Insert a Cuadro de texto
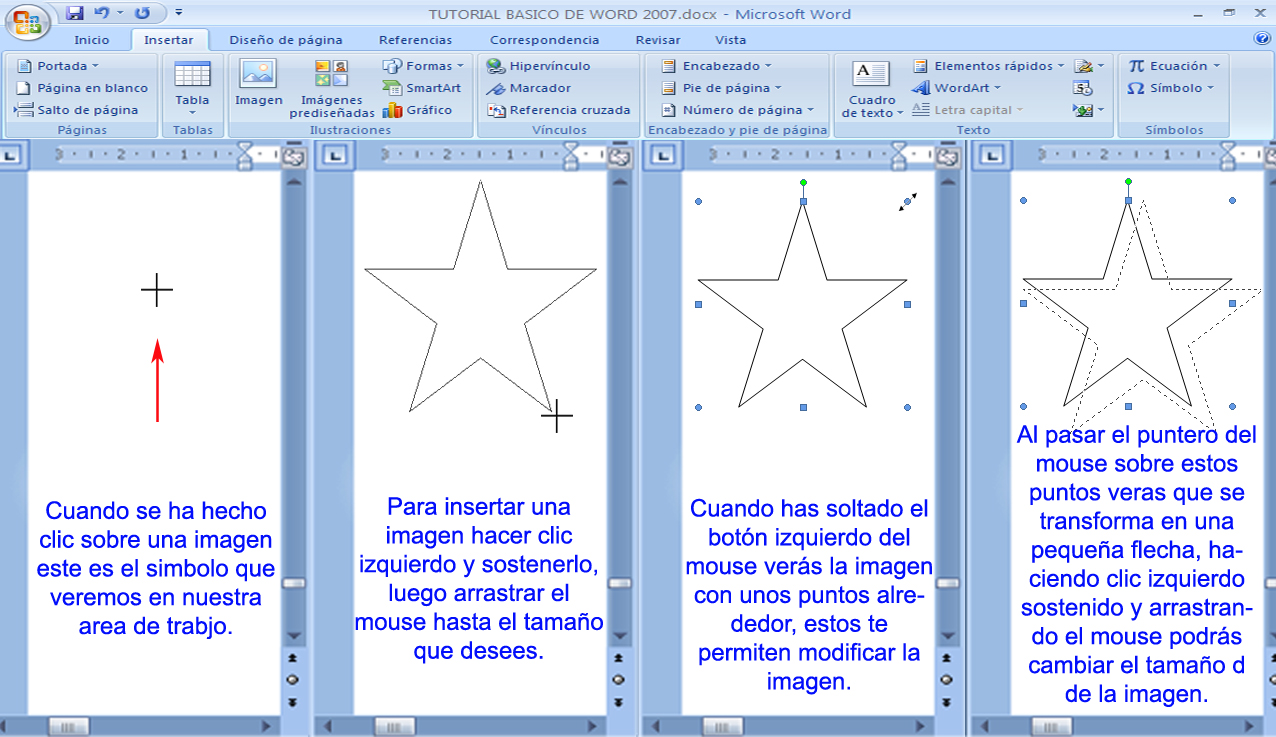1276x737 pixels. coord(871,87)
